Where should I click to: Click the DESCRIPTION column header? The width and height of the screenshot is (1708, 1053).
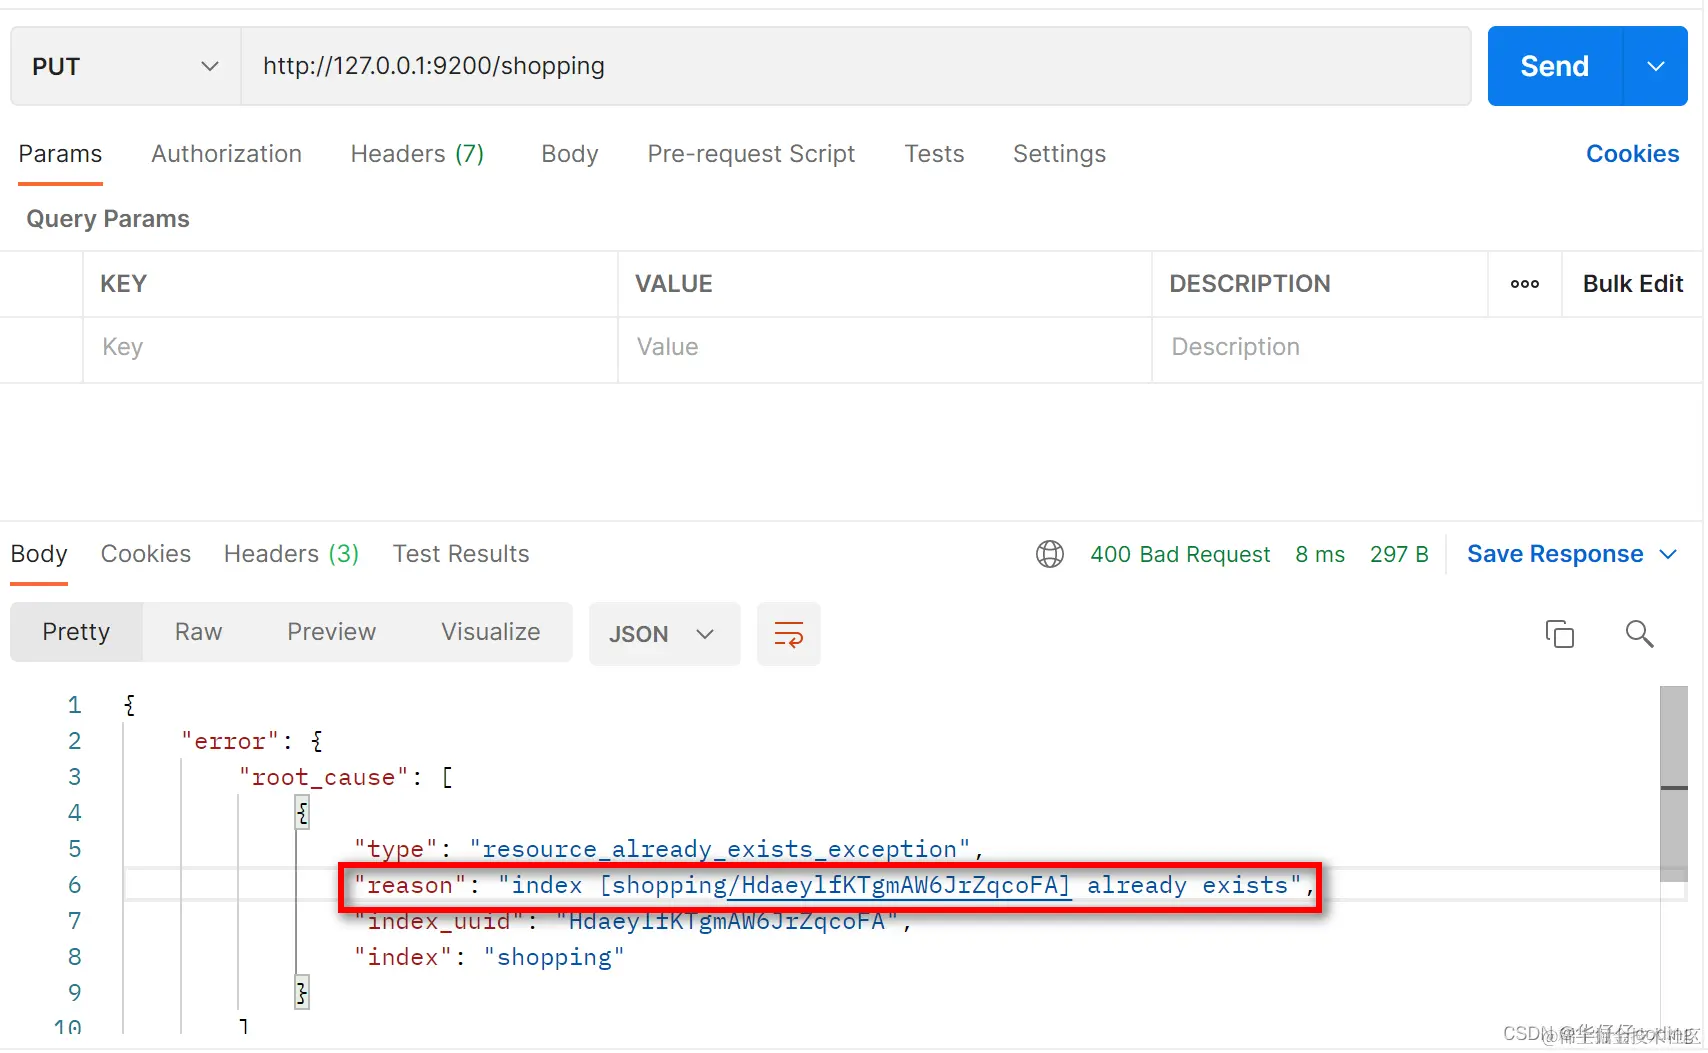1249,284
